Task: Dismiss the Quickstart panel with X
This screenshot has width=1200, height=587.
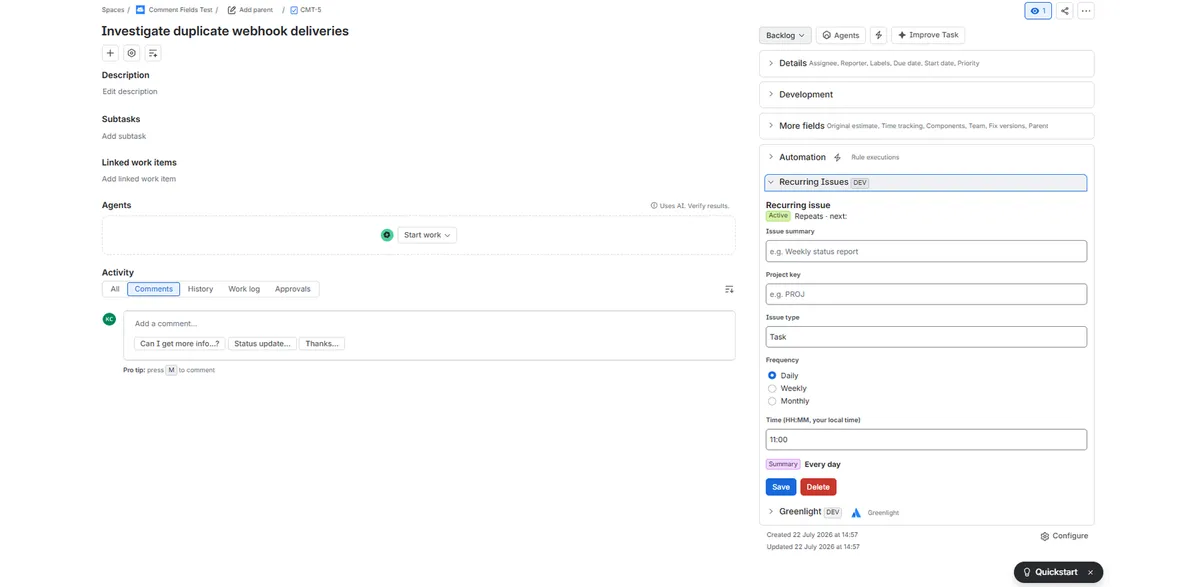Action: (1090, 572)
